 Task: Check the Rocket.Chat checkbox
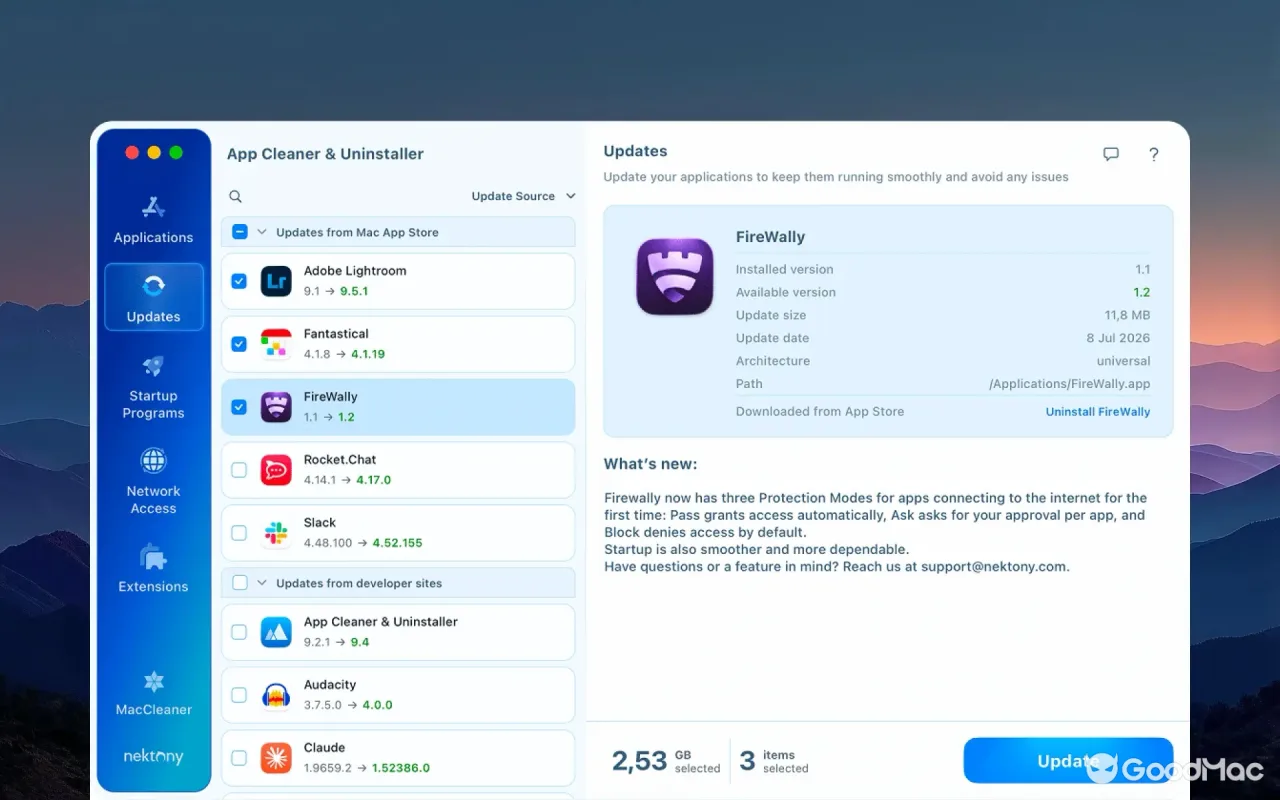point(239,470)
